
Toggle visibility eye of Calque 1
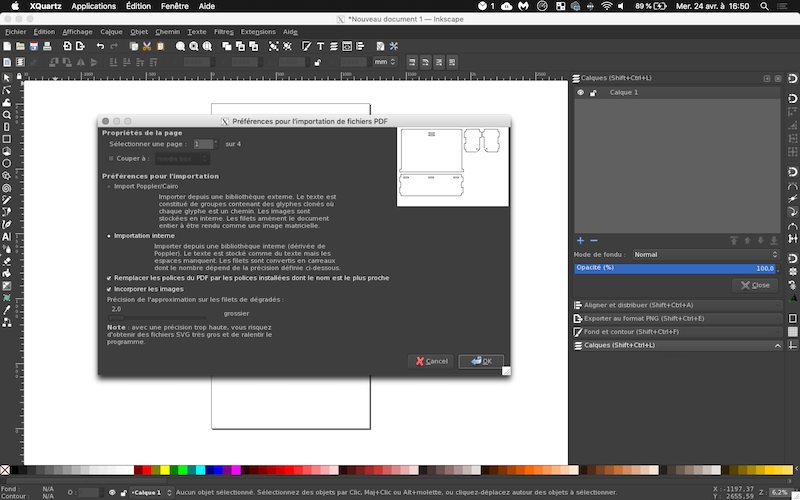580,92
